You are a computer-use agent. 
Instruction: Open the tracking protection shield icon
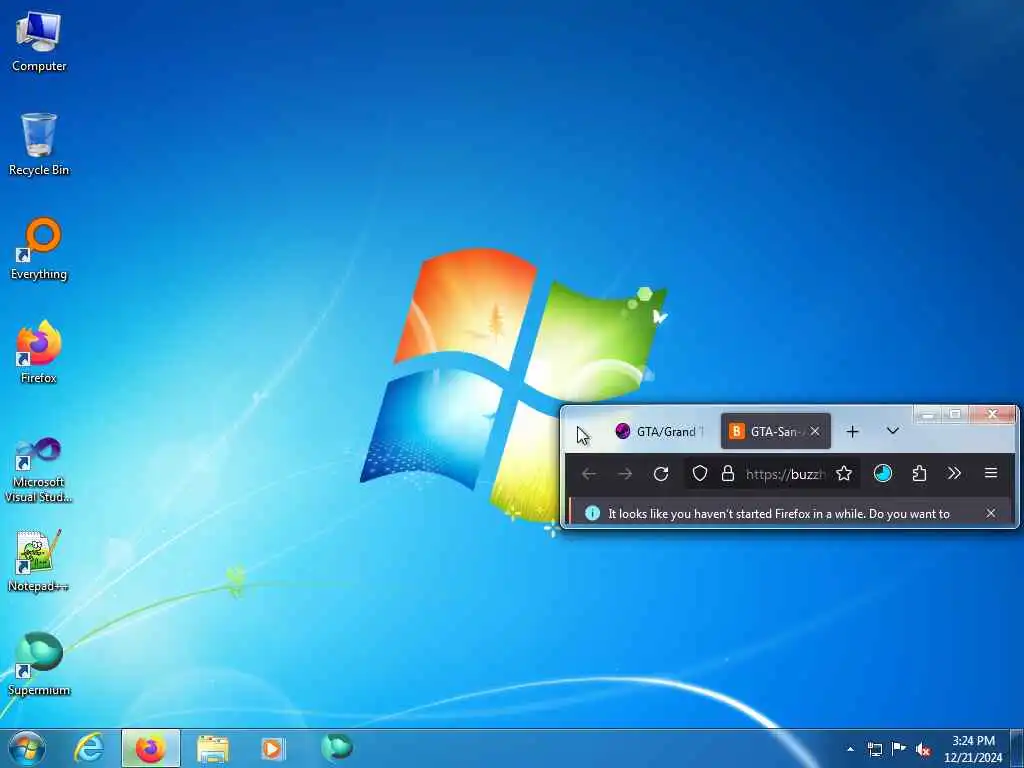[x=699, y=473]
